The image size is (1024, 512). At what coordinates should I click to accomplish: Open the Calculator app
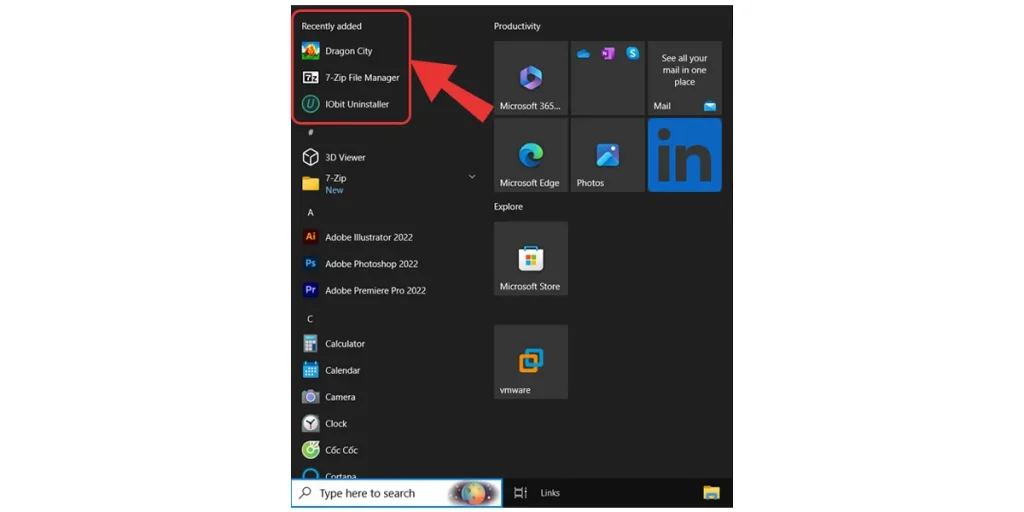(344, 344)
